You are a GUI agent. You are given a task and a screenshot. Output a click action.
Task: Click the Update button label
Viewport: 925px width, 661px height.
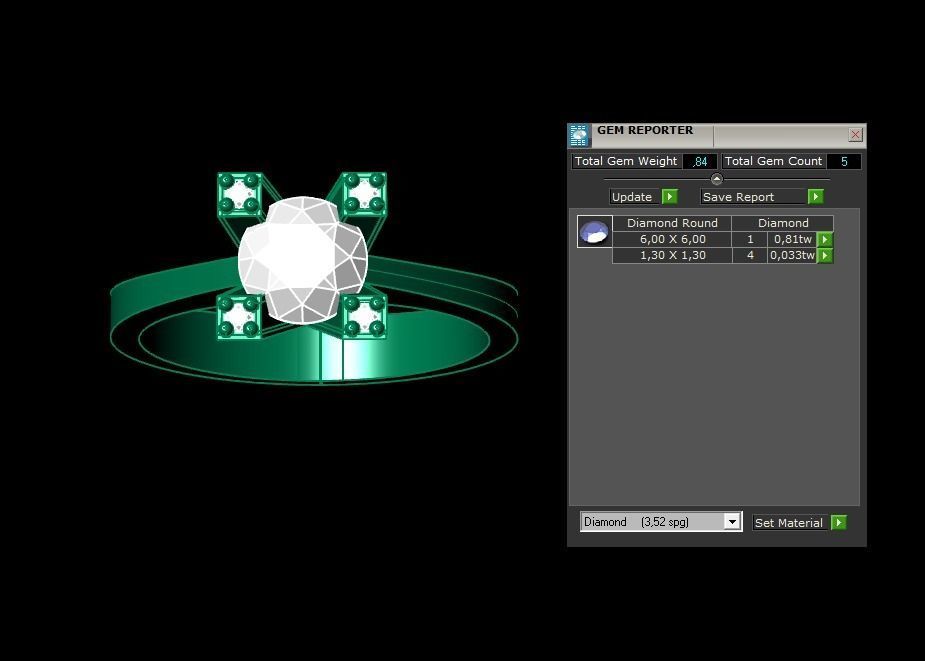coord(635,197)
